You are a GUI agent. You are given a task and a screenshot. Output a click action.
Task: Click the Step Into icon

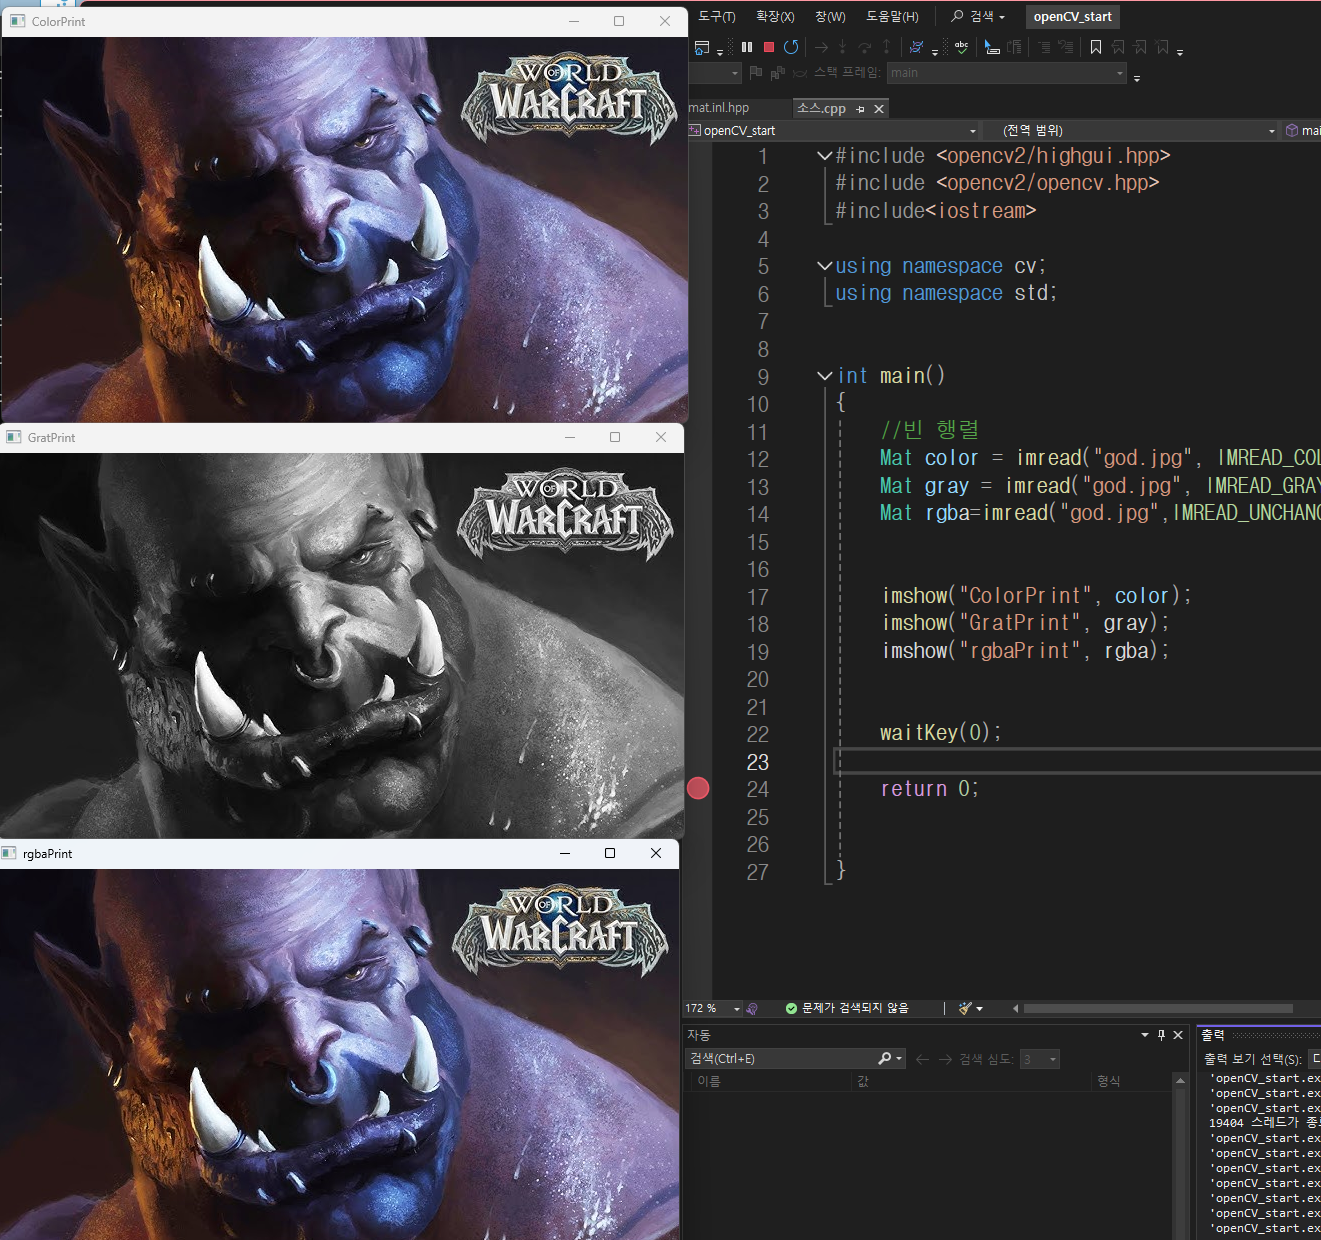coord(842,47)
